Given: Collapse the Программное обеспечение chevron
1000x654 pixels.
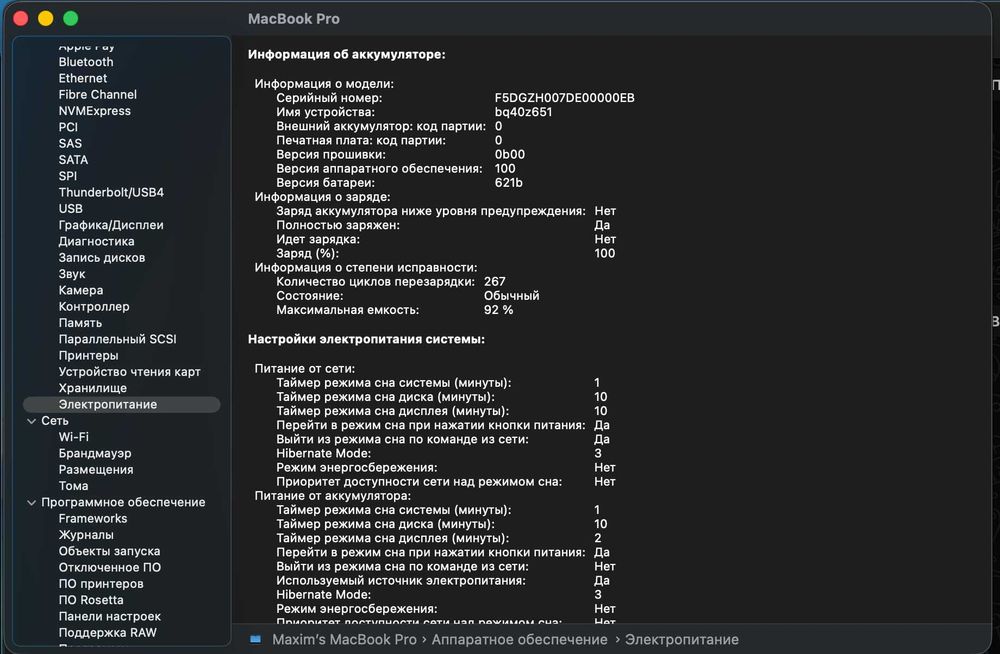Looking at the screenshot, I should 31,503.
